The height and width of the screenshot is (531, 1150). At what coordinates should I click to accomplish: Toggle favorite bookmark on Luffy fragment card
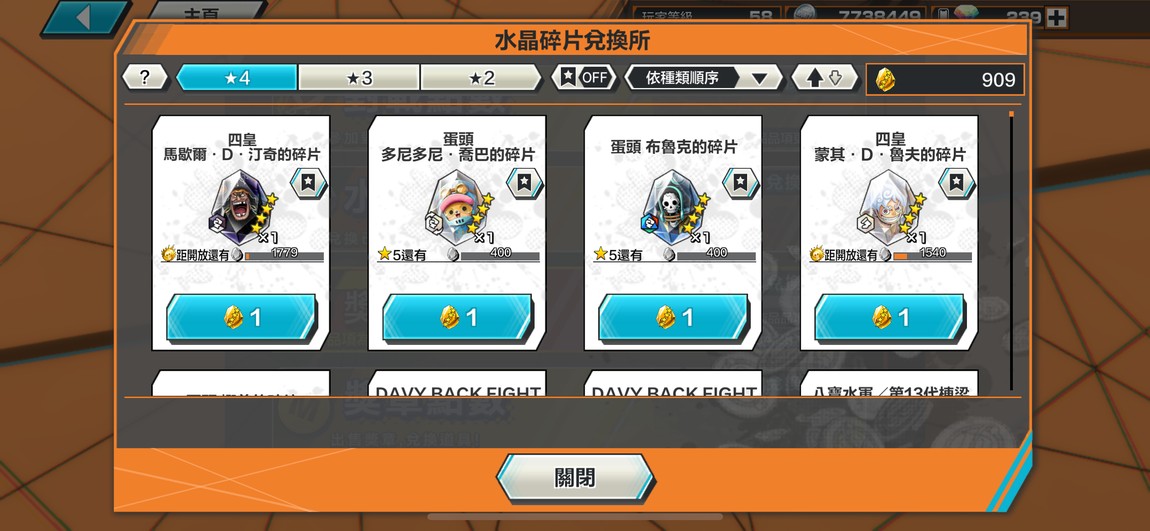[957, 183]
